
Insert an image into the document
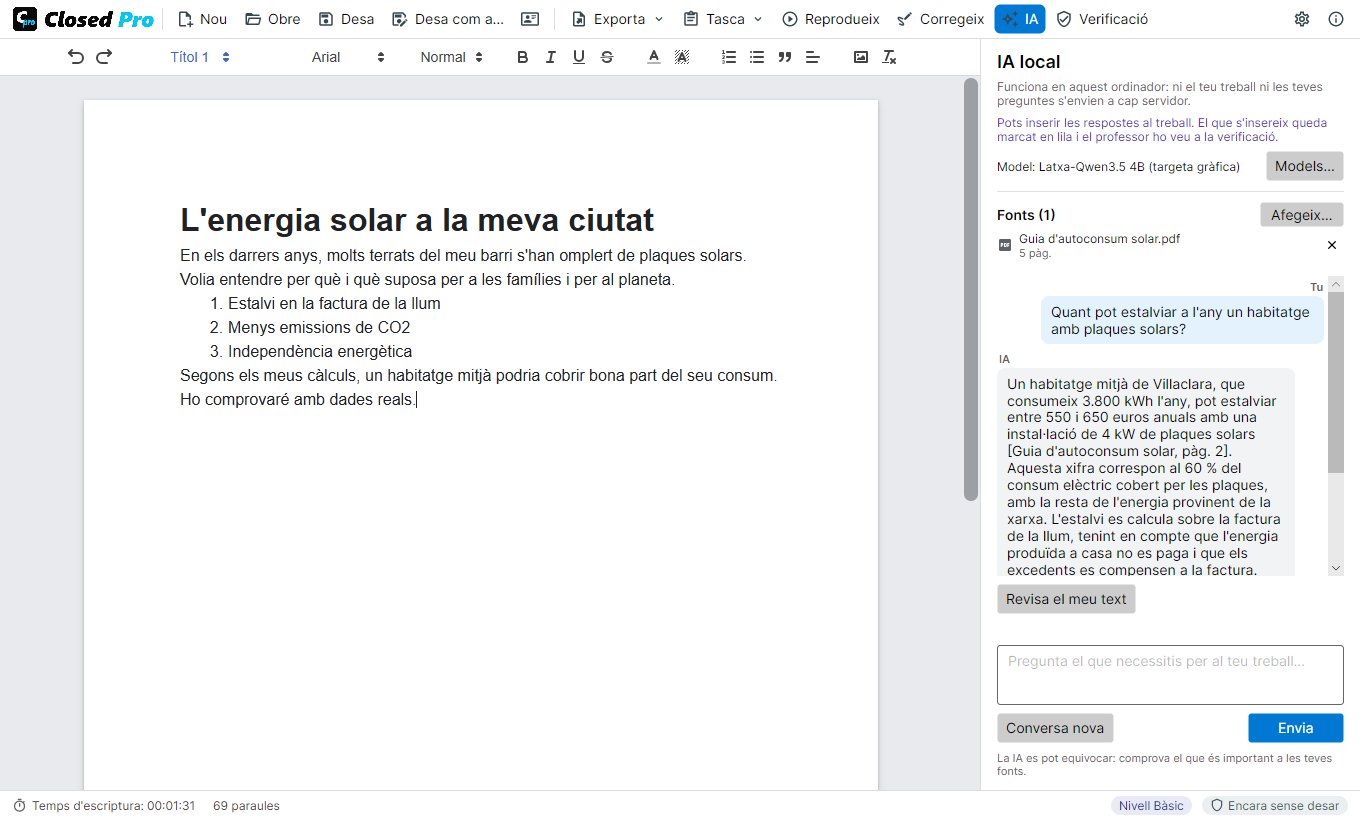861,57
